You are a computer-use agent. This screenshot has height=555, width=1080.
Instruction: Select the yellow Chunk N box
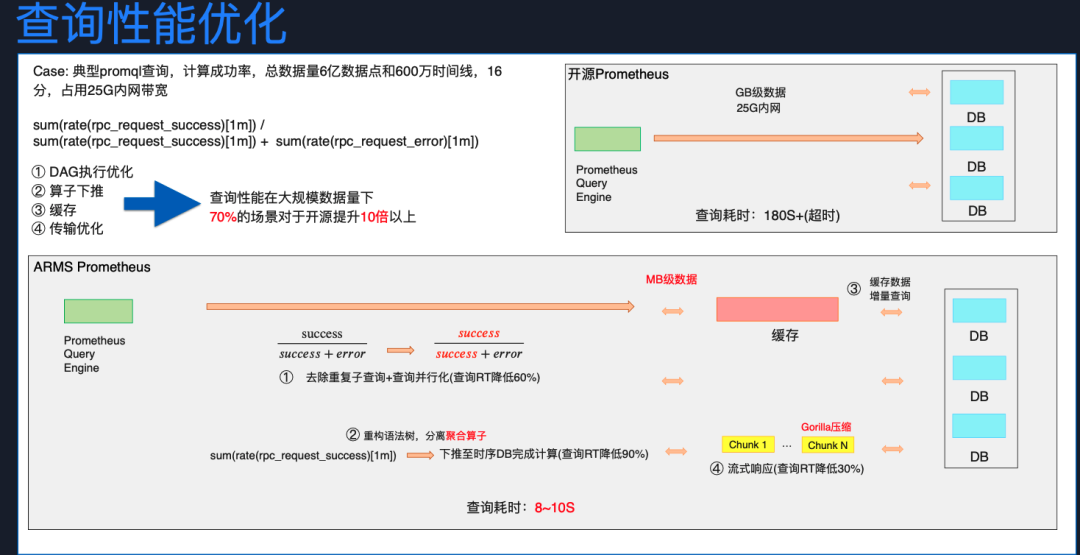point(827,445)
